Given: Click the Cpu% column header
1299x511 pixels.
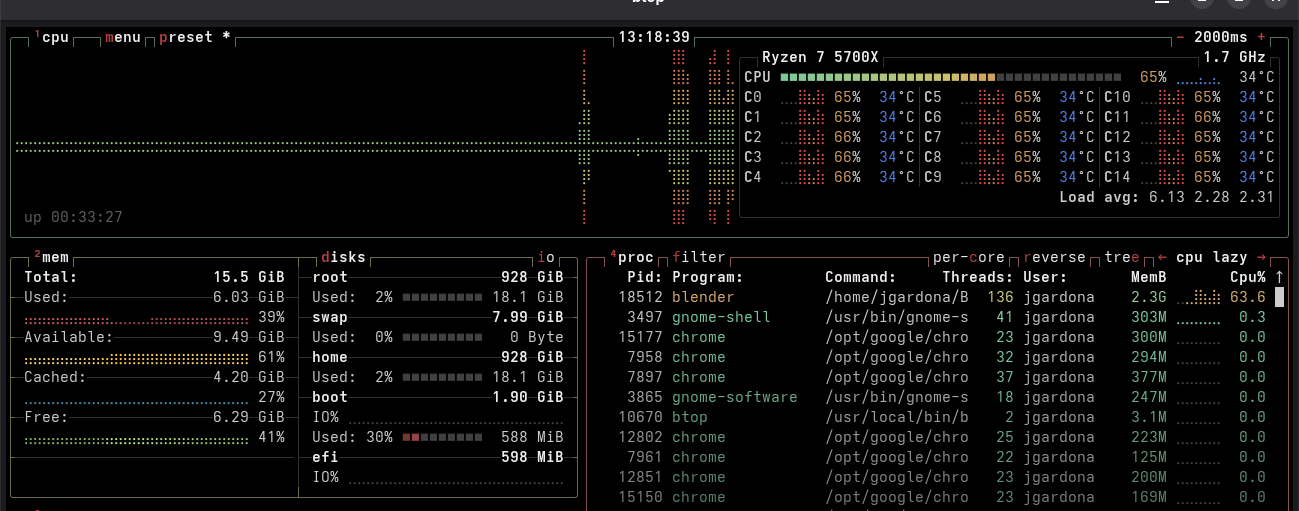Looking at the screenshot, I should point(1248,277).
